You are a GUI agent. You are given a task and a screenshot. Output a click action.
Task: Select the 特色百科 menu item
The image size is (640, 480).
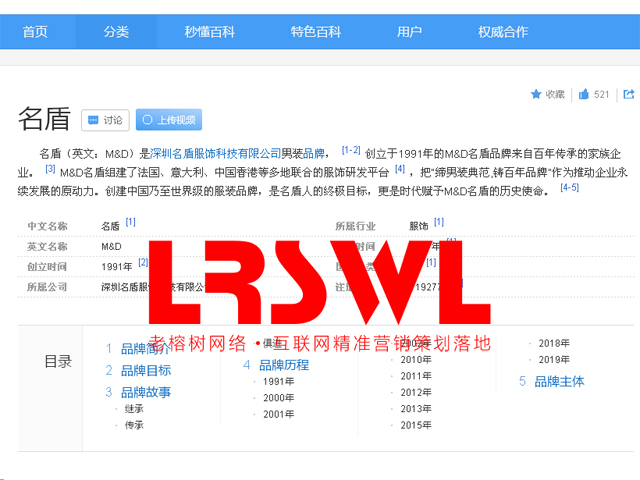tap(315, 32)
